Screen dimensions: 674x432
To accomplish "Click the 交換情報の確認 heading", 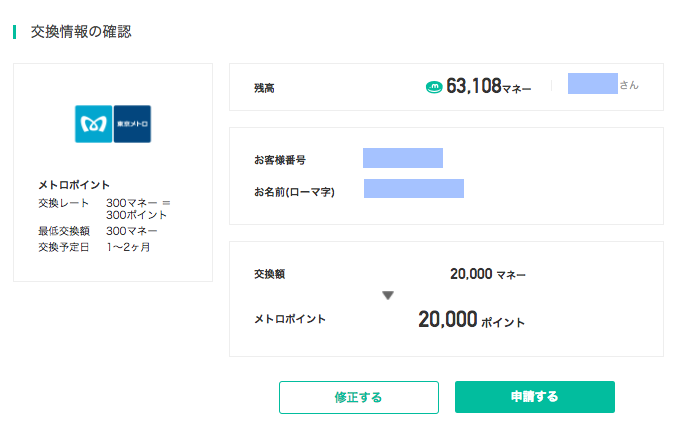I will [81, 32].
